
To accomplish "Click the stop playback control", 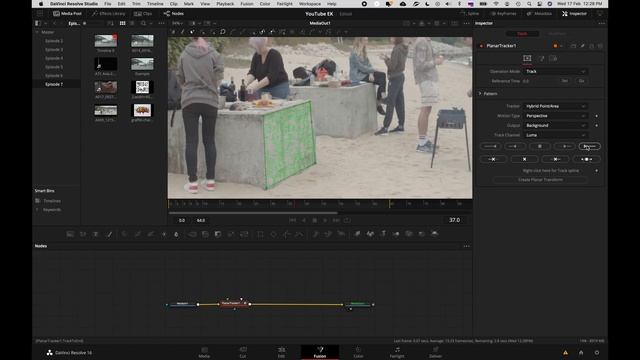I will click(x=314, y=220).
